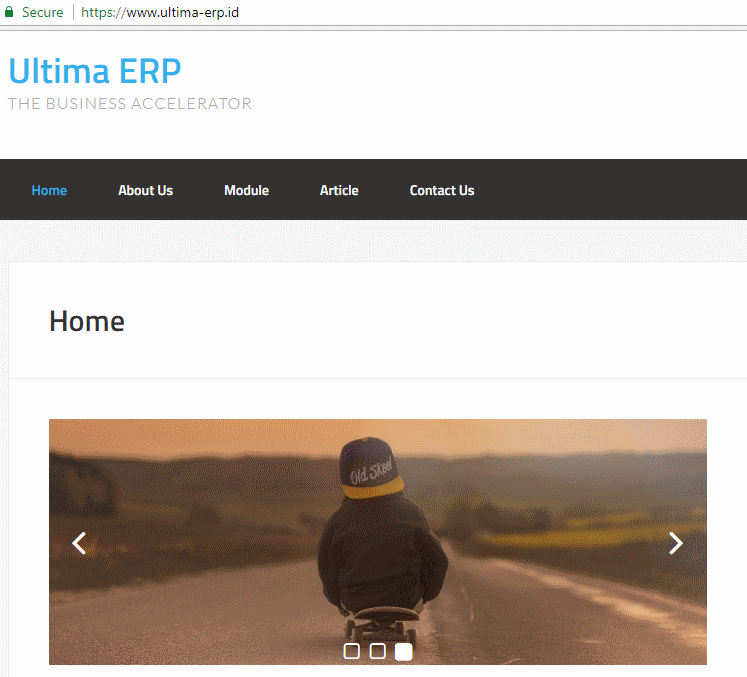Screen dimensions: 747x677
Task: Click the green padlock security icon
Action: tap(9, 11)
